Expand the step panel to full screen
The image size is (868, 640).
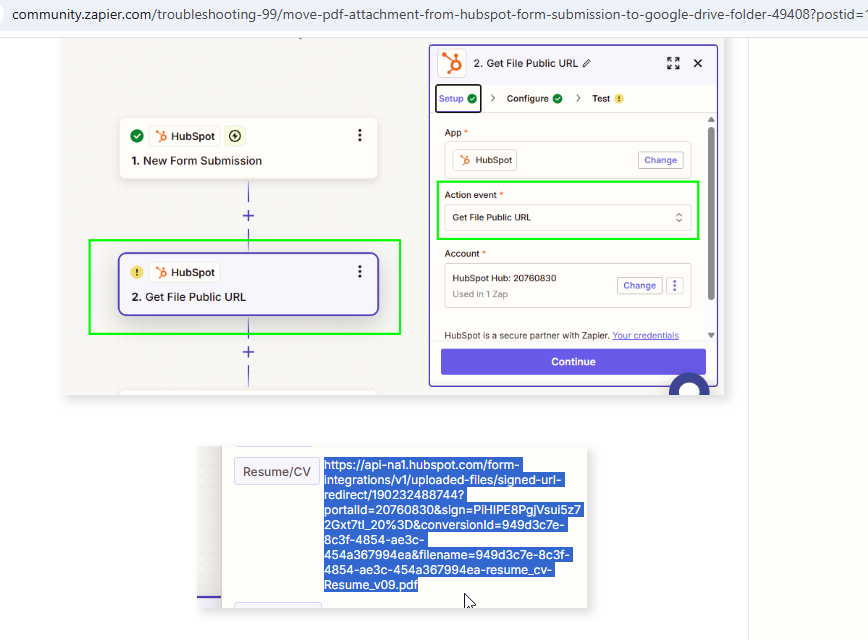673,63
